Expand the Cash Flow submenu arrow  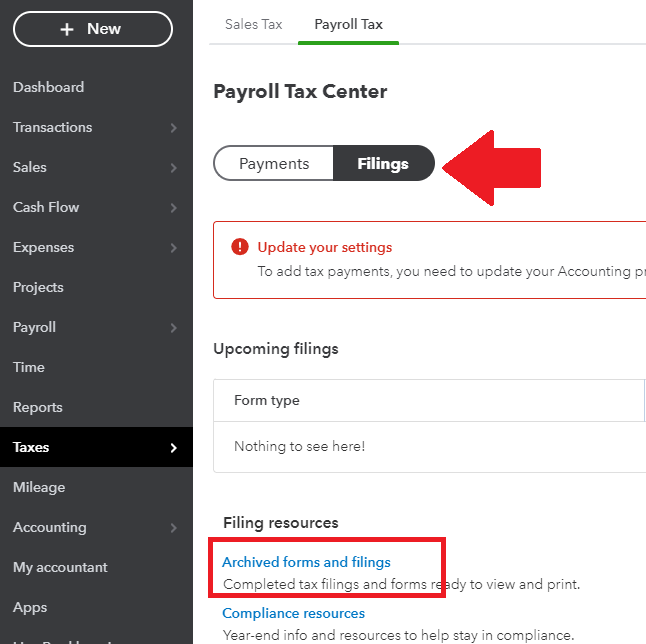pyautogui.click(x=174, y=208)
